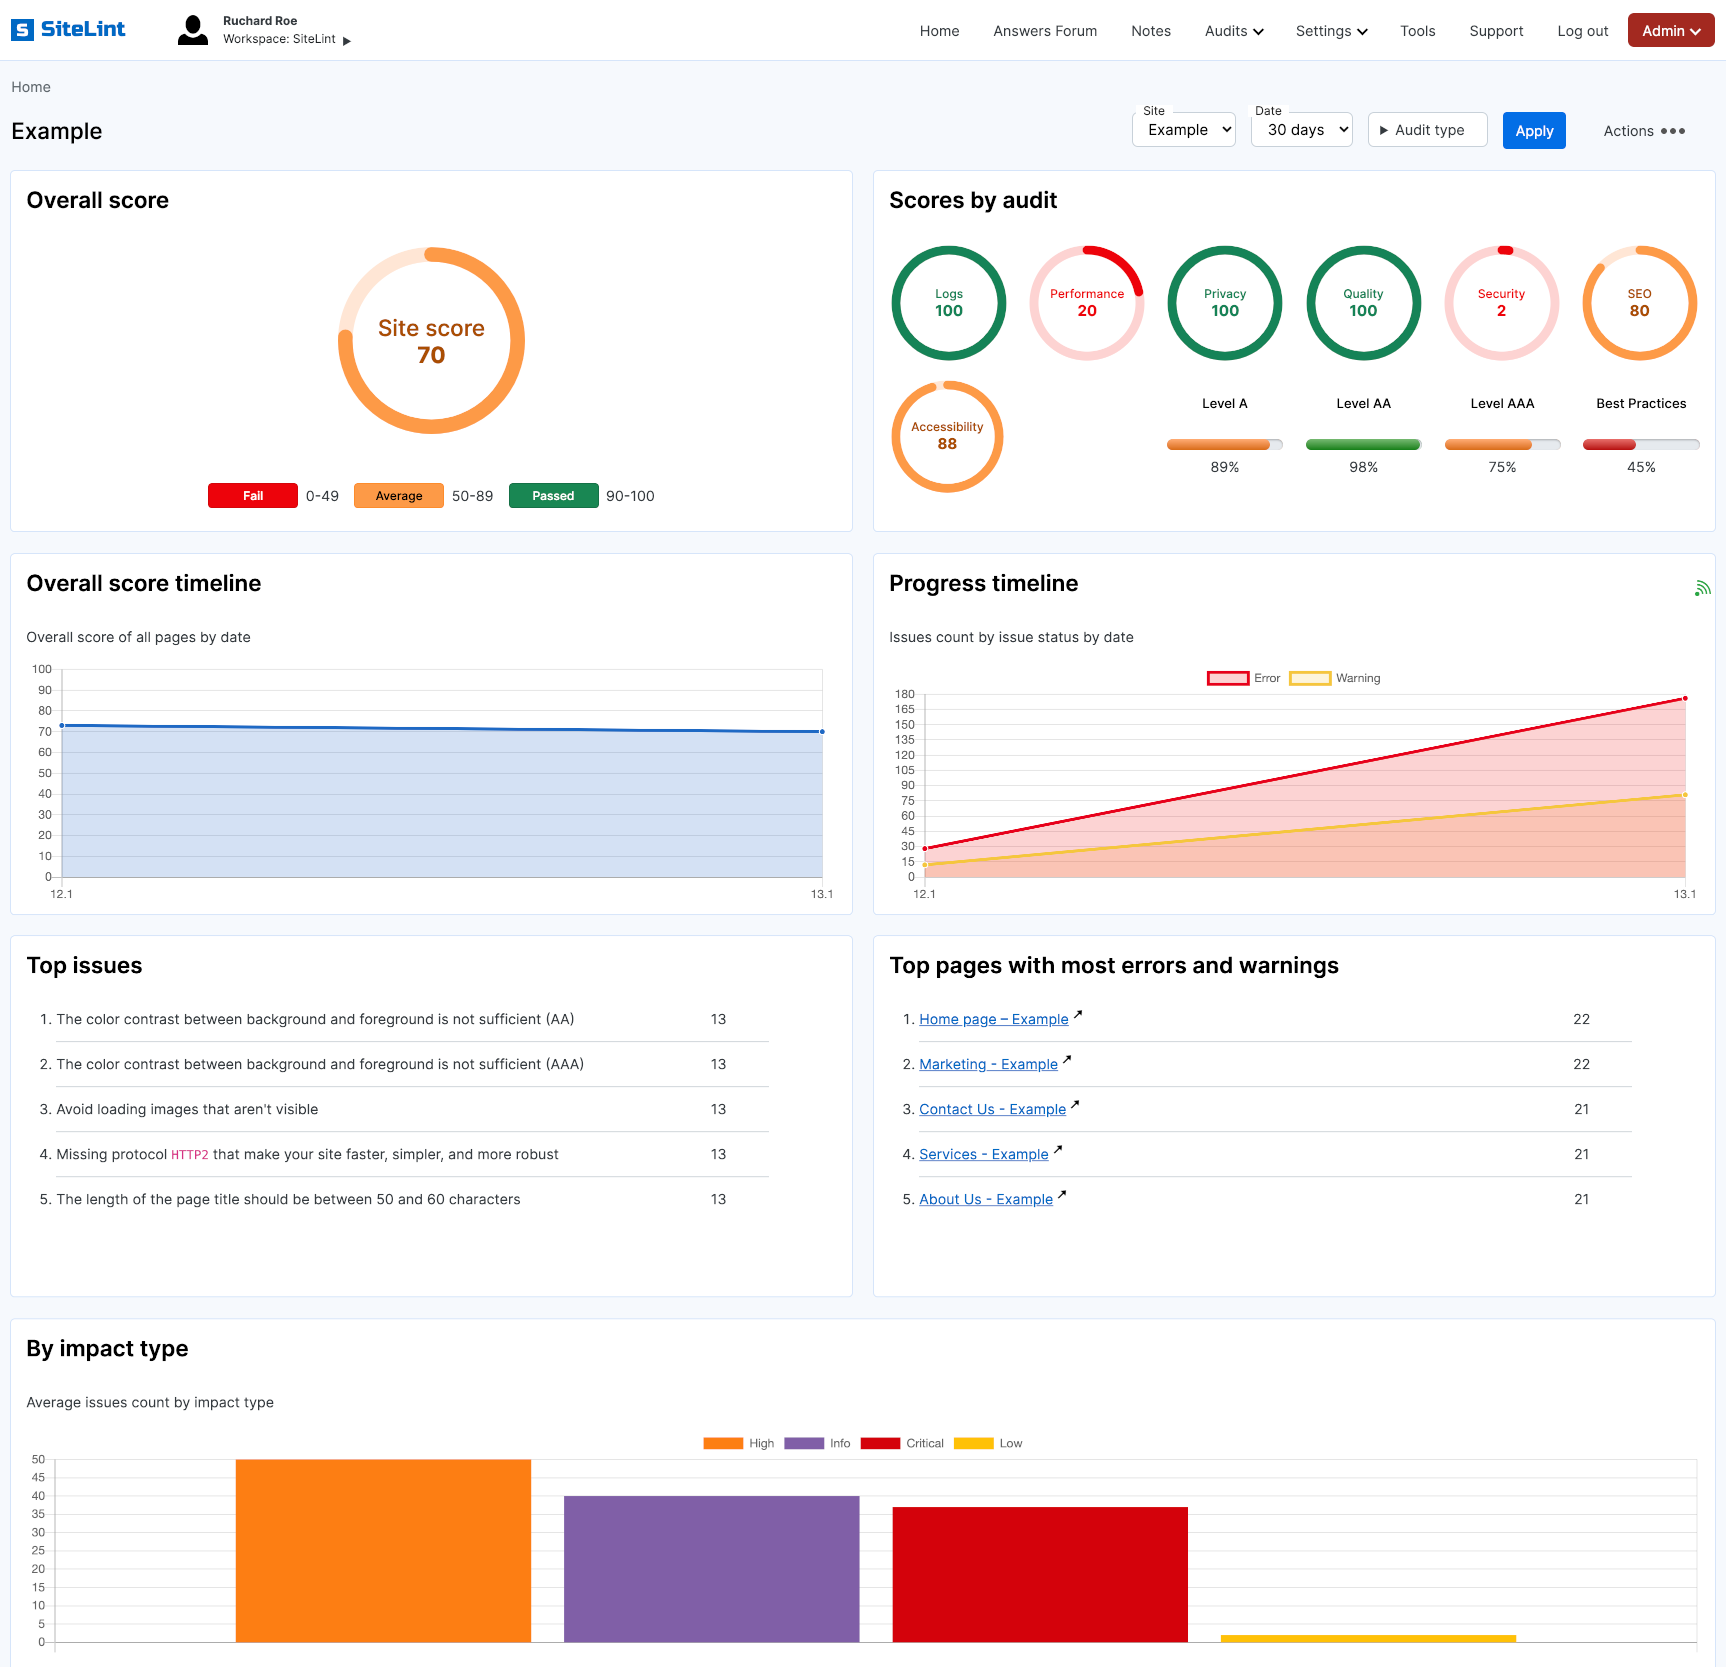1726x1667 pixels.
Task: Open the Contact Us - Example link
Action: point(992,1109)
